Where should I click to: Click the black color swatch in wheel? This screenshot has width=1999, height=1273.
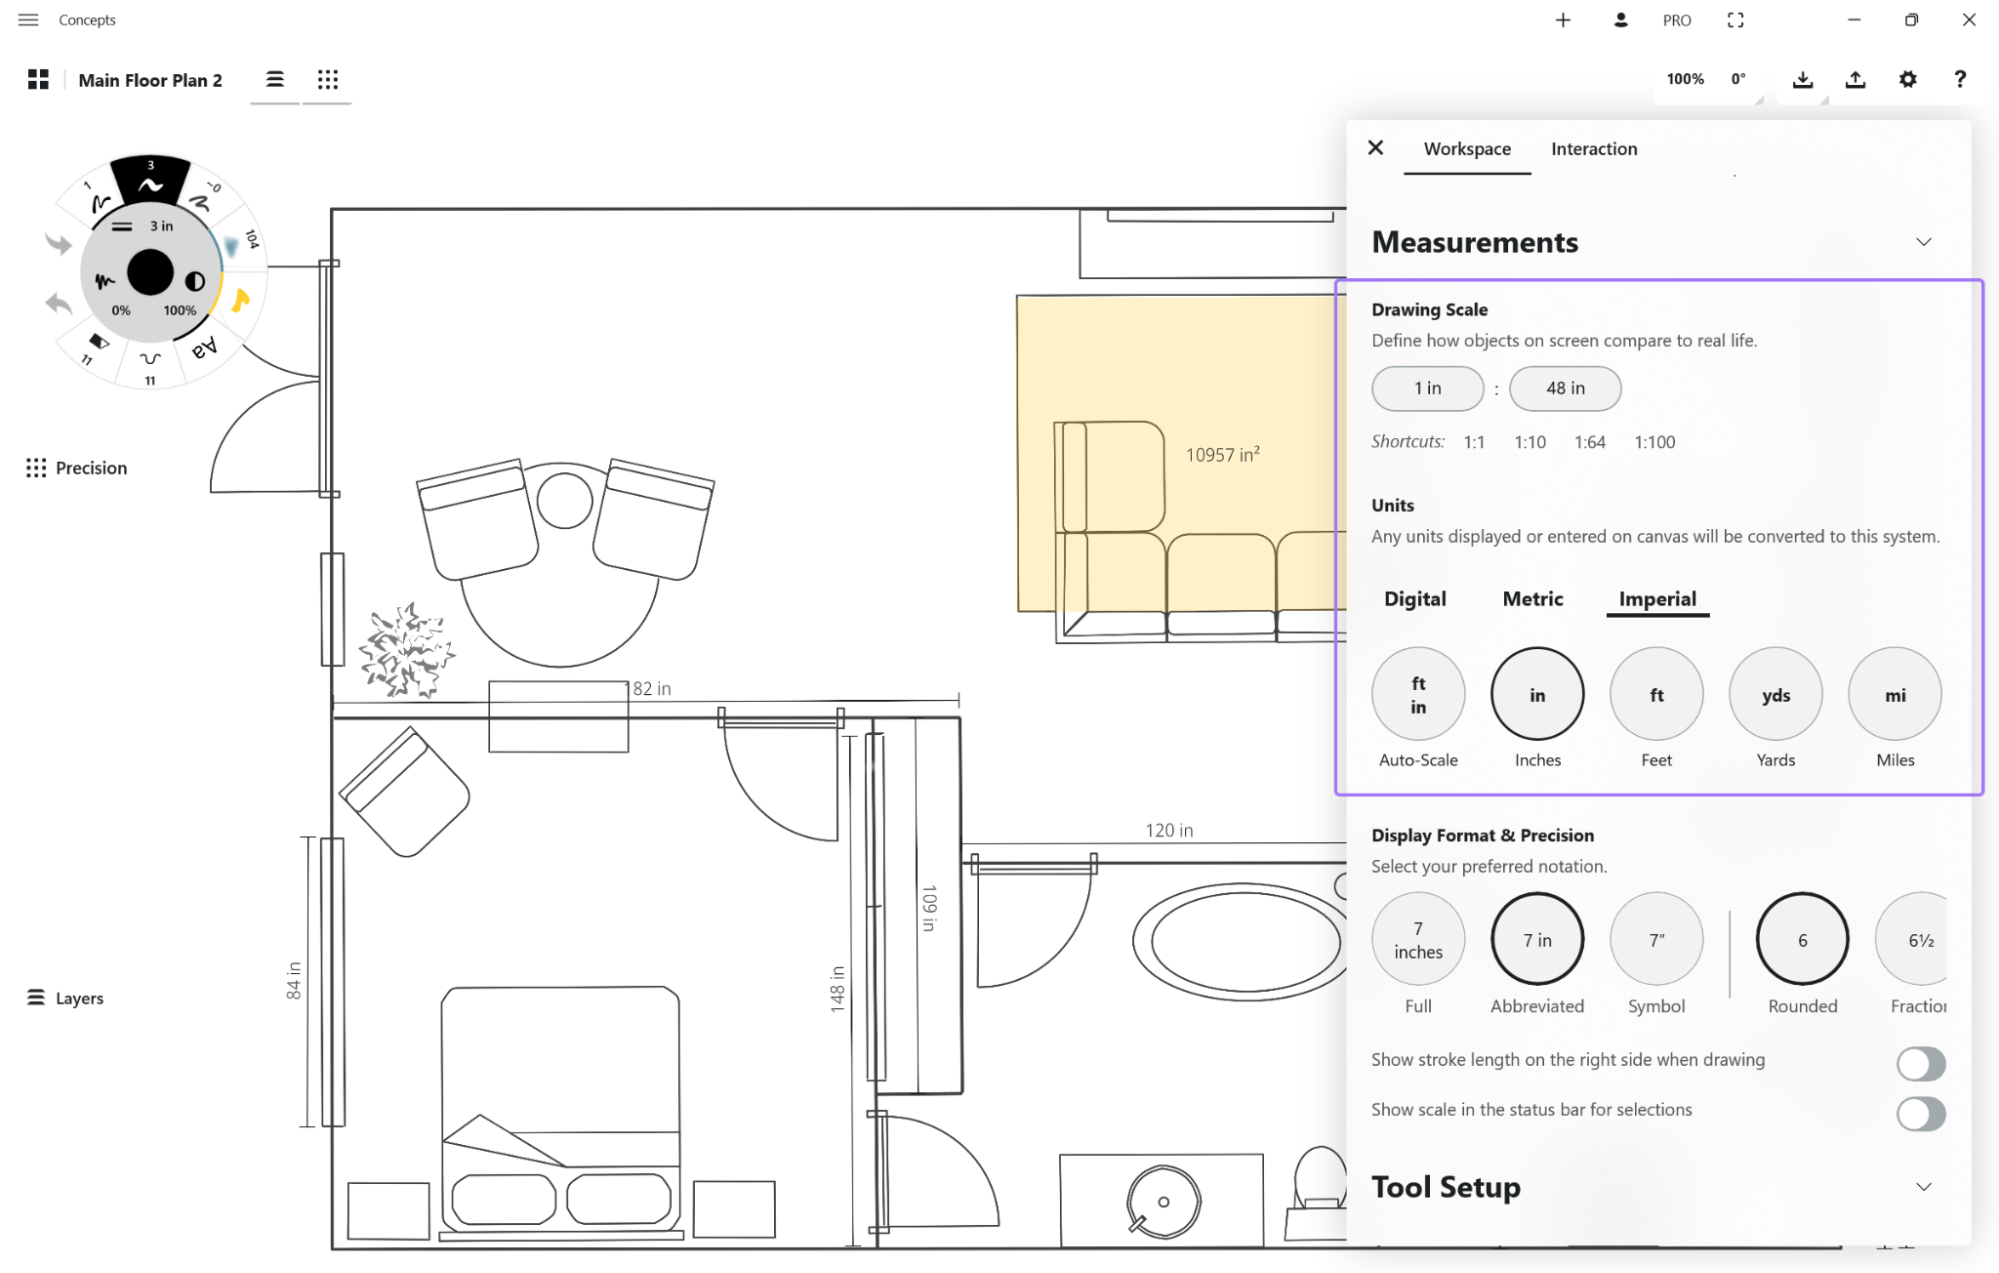[x=150, y=273]
